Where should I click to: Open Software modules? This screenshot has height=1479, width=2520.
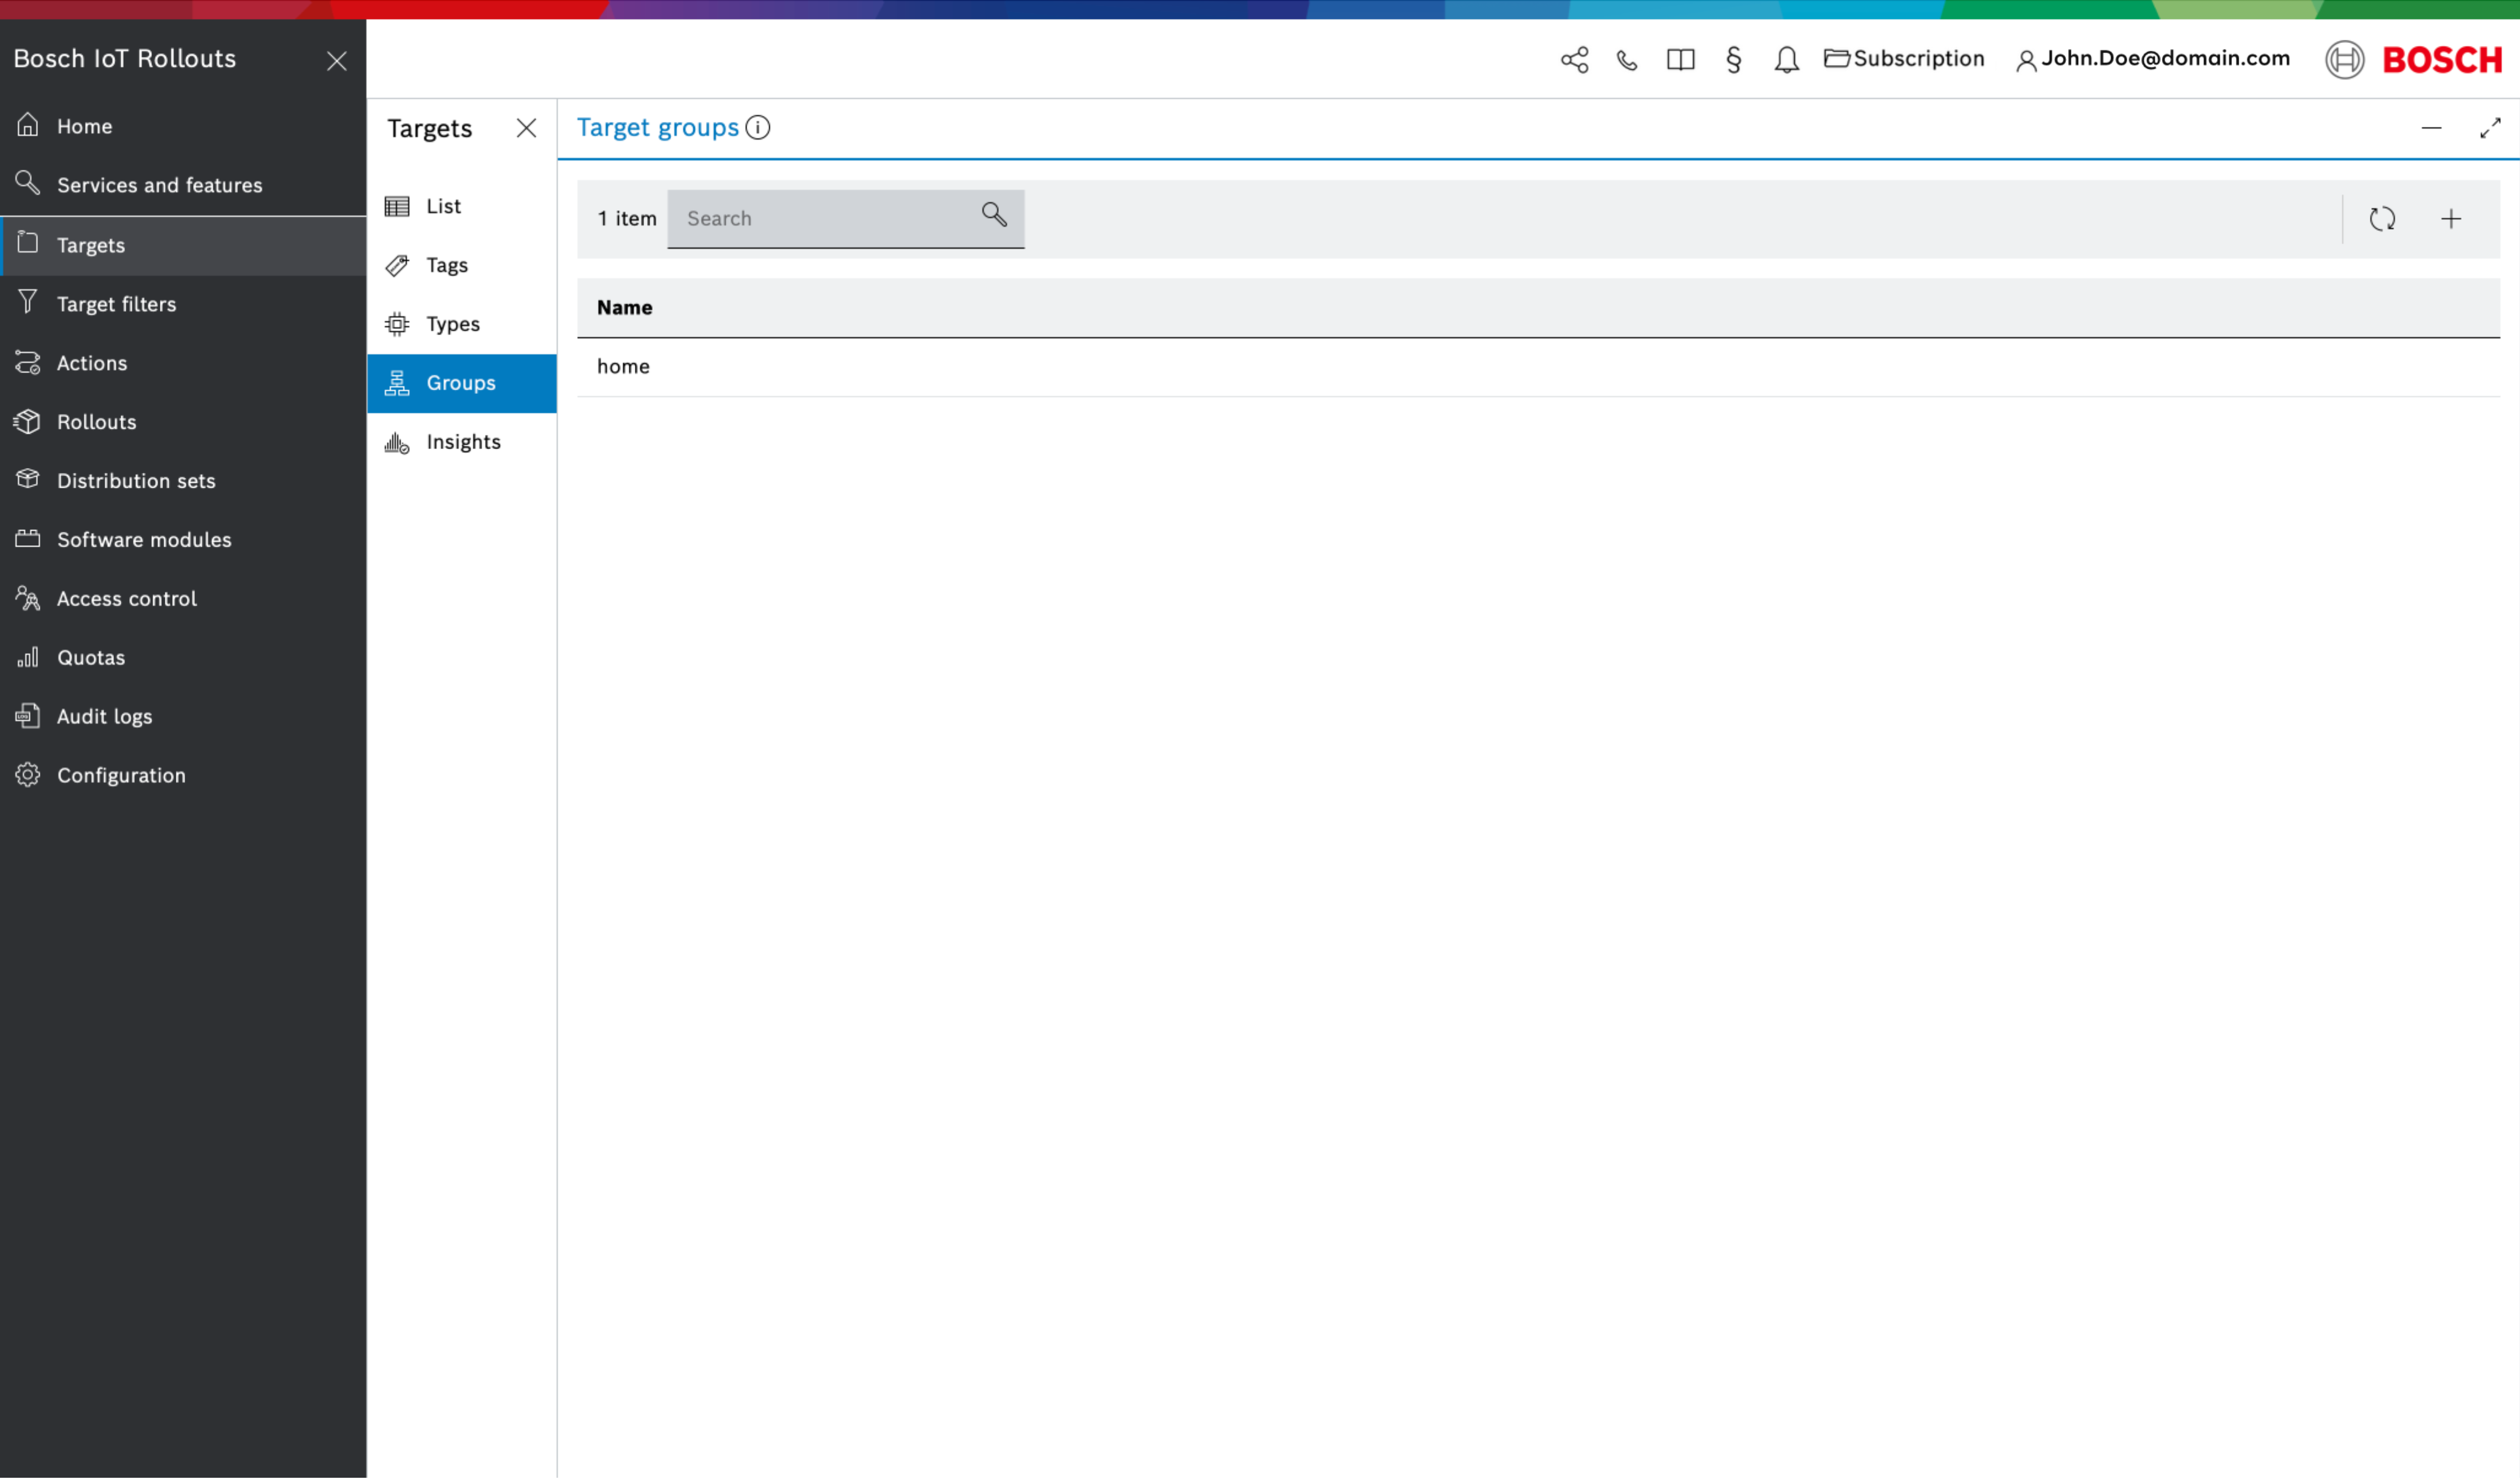pos(183,540)
